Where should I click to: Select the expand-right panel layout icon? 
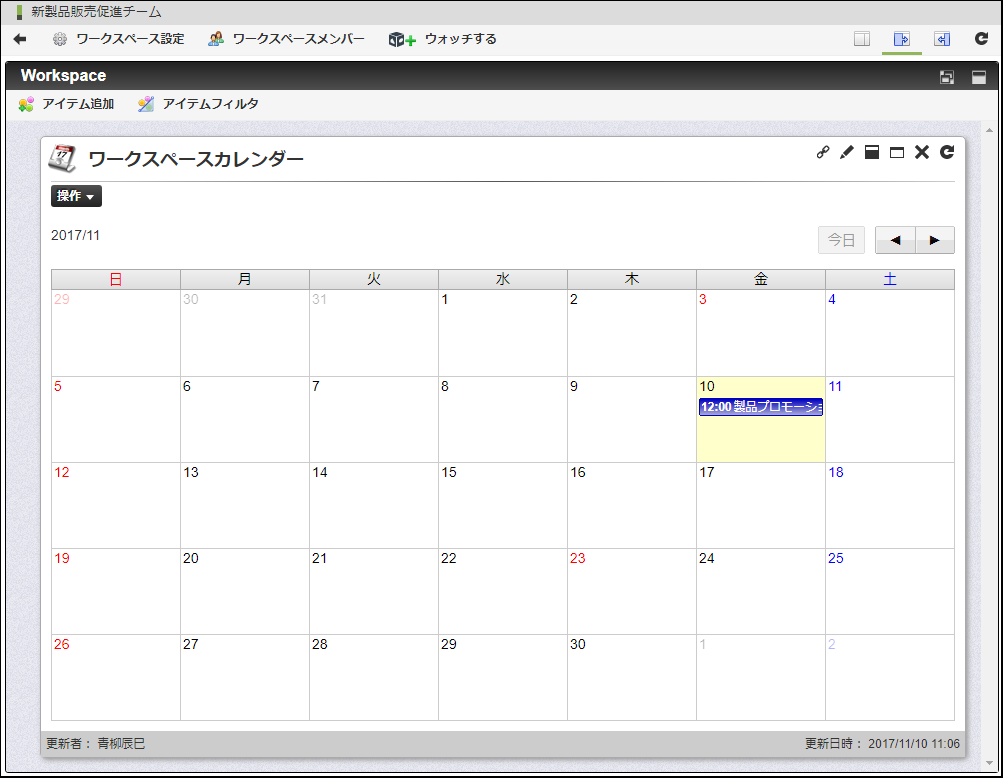point(901,39)
